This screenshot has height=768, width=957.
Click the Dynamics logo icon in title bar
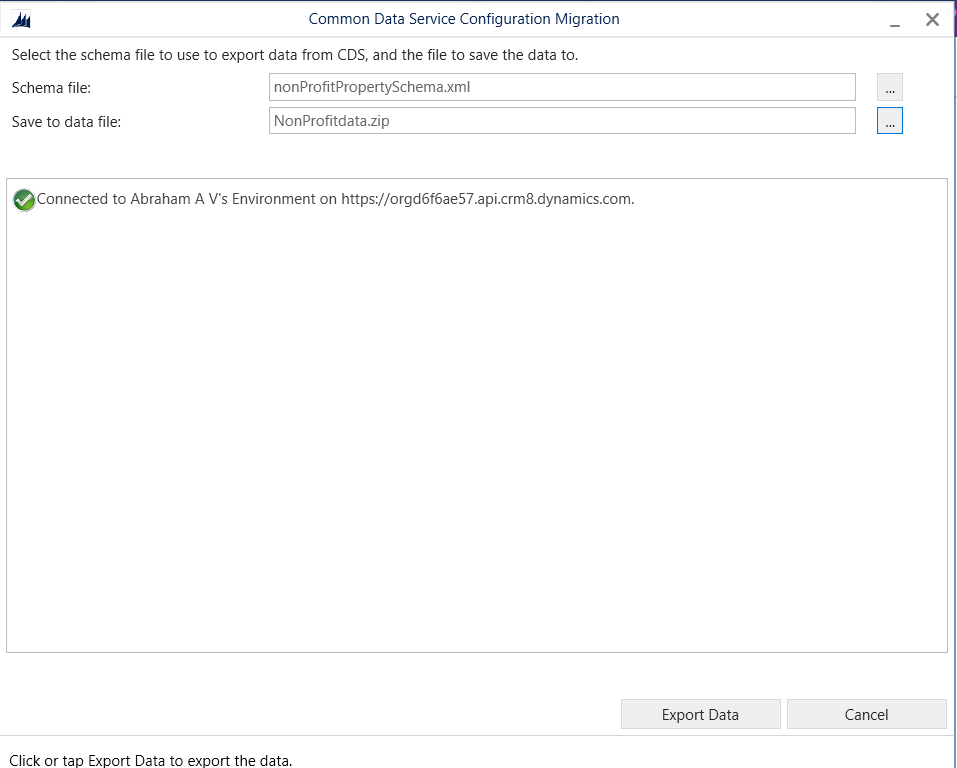tap(21, 19)
